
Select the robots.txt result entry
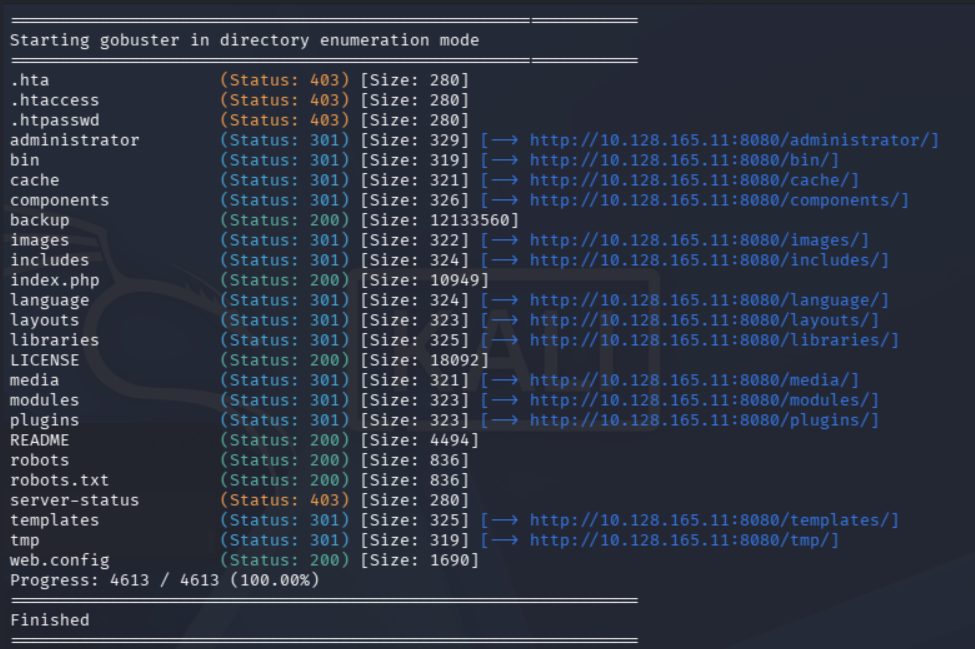(x=239, y=480)
